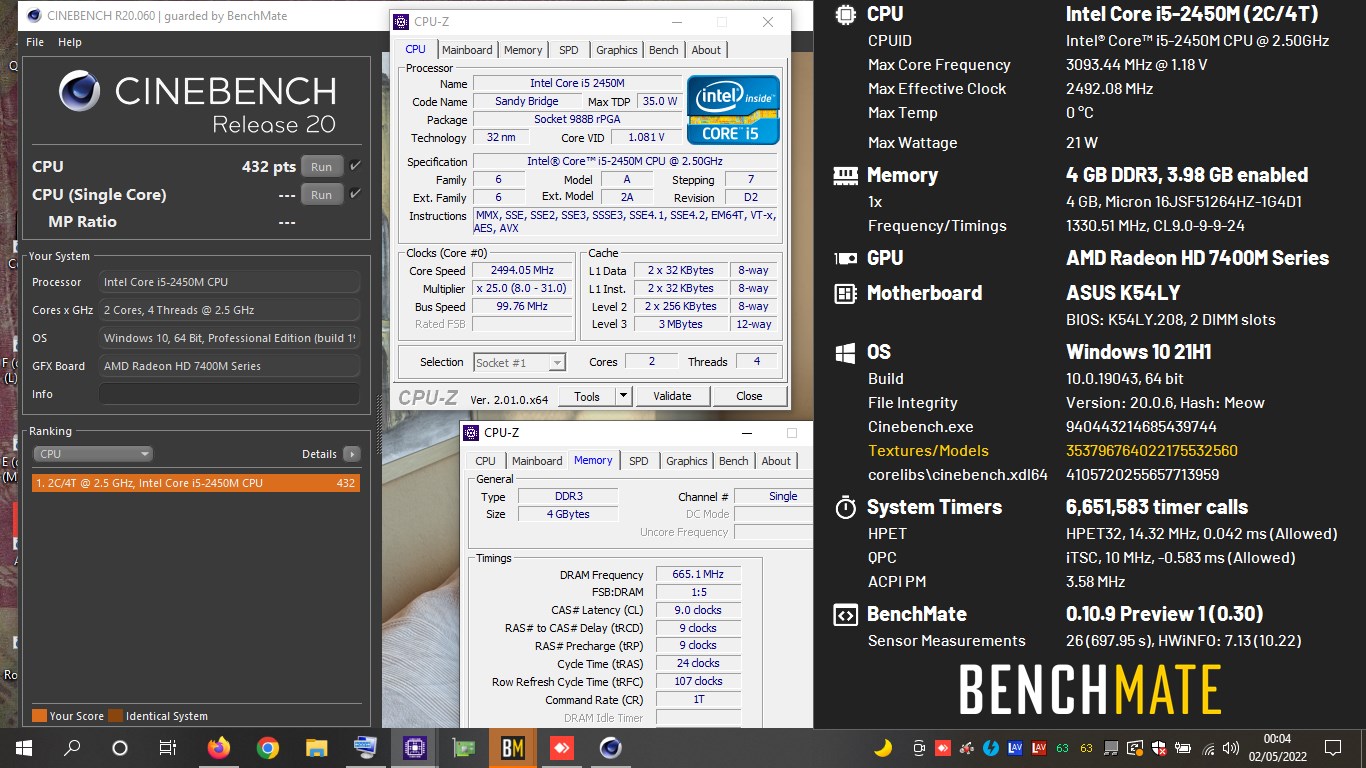Run the CPU multi-core benchmark

[322, 167]
